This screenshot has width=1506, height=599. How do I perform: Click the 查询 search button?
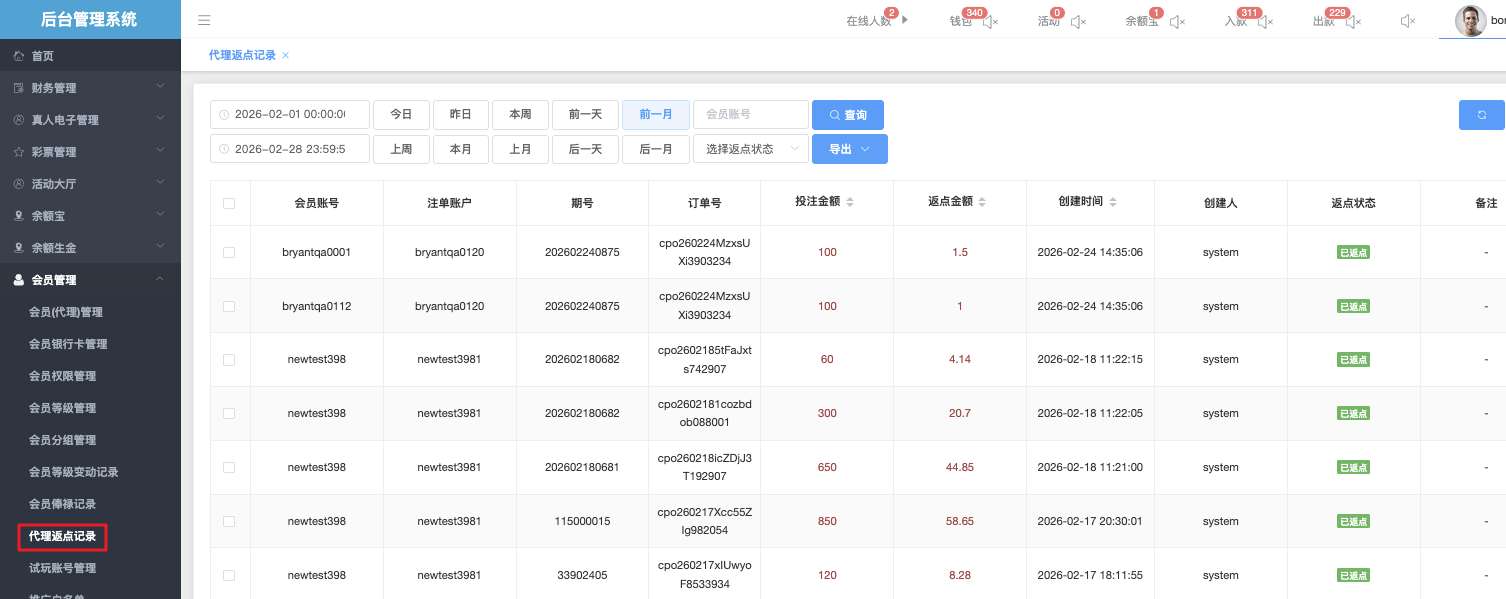click(847, 115)
